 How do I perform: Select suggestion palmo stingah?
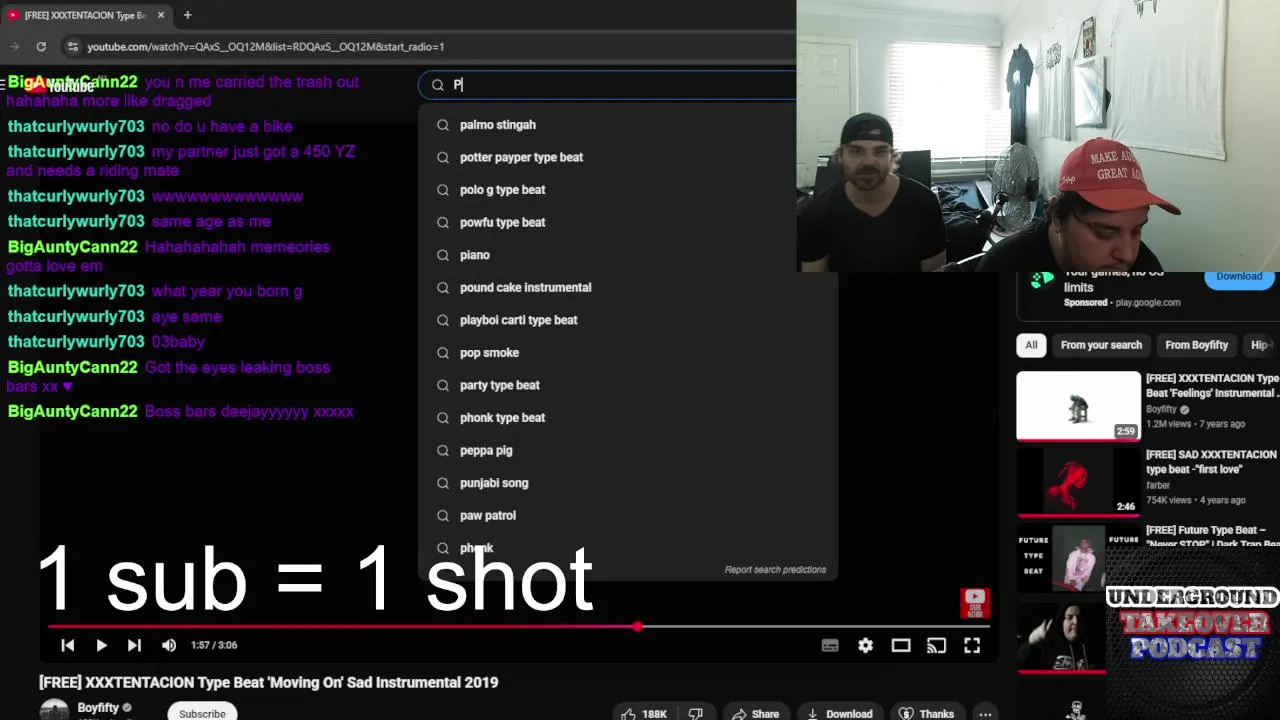[x=497, y=125]
